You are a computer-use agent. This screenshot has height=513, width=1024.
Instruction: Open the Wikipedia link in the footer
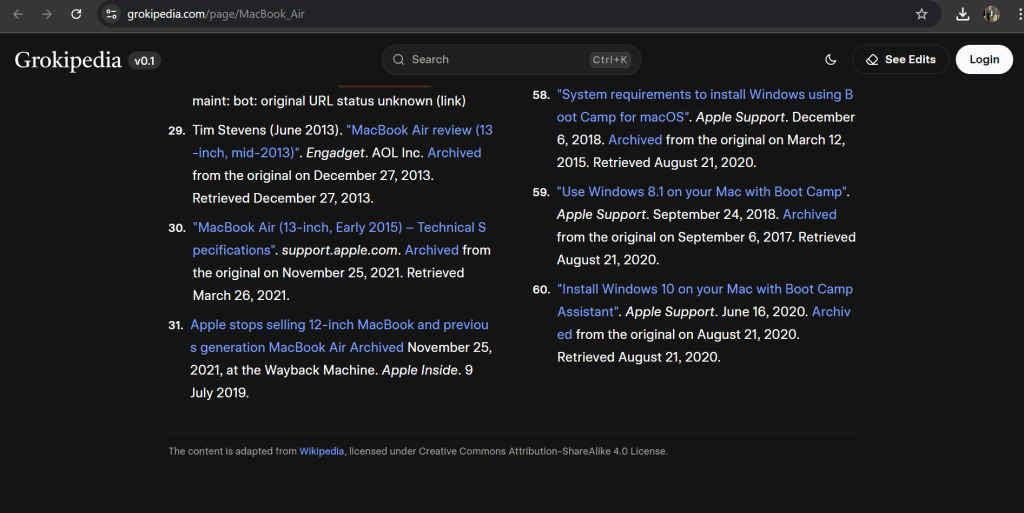(x=321, y=451)
